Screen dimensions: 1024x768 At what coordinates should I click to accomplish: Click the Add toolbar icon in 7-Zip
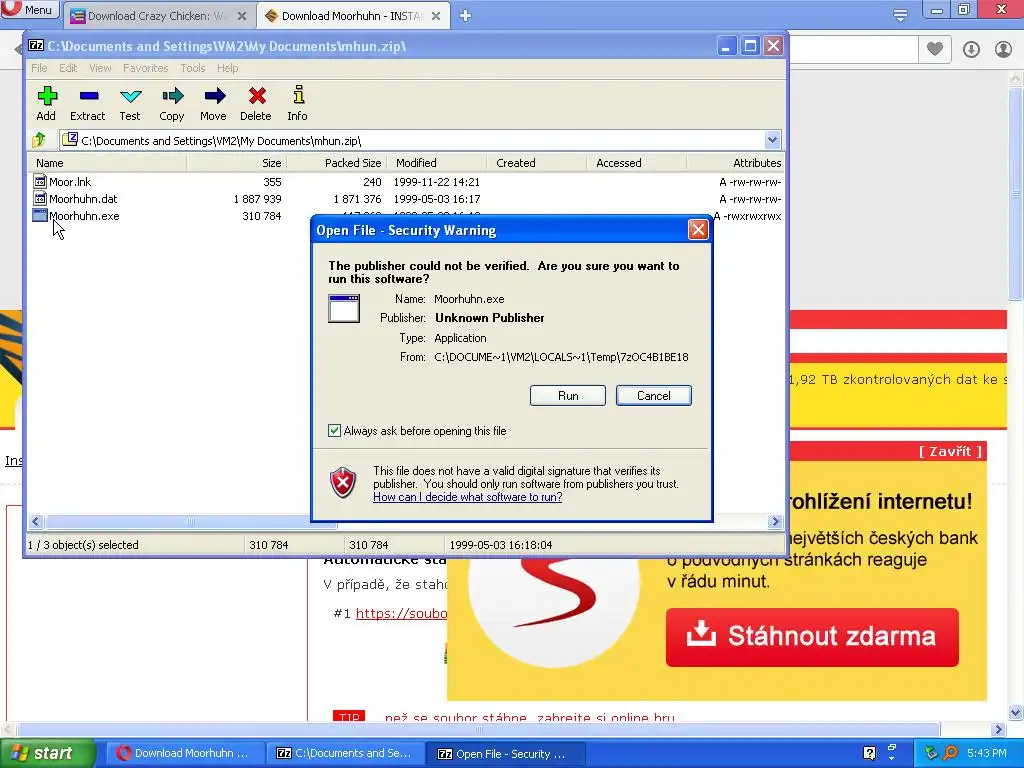coord(46,97)
